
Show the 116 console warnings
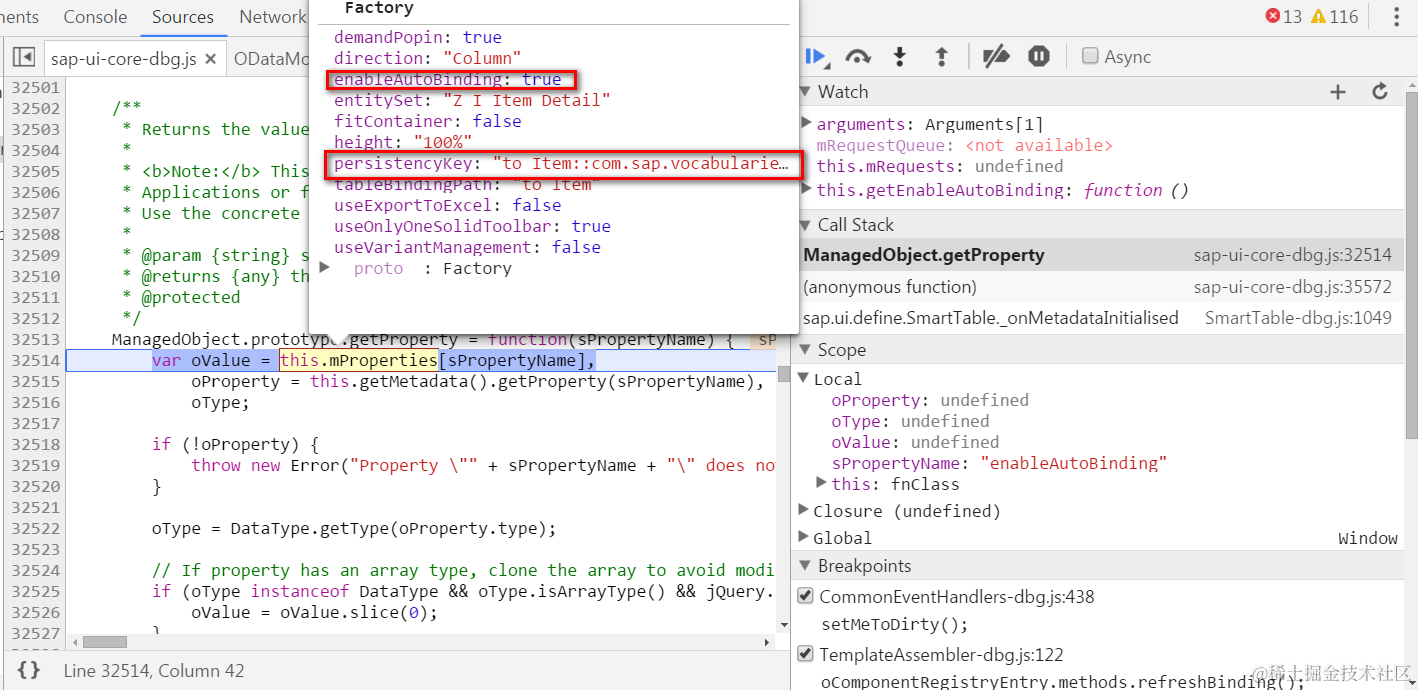point(1335,16)
